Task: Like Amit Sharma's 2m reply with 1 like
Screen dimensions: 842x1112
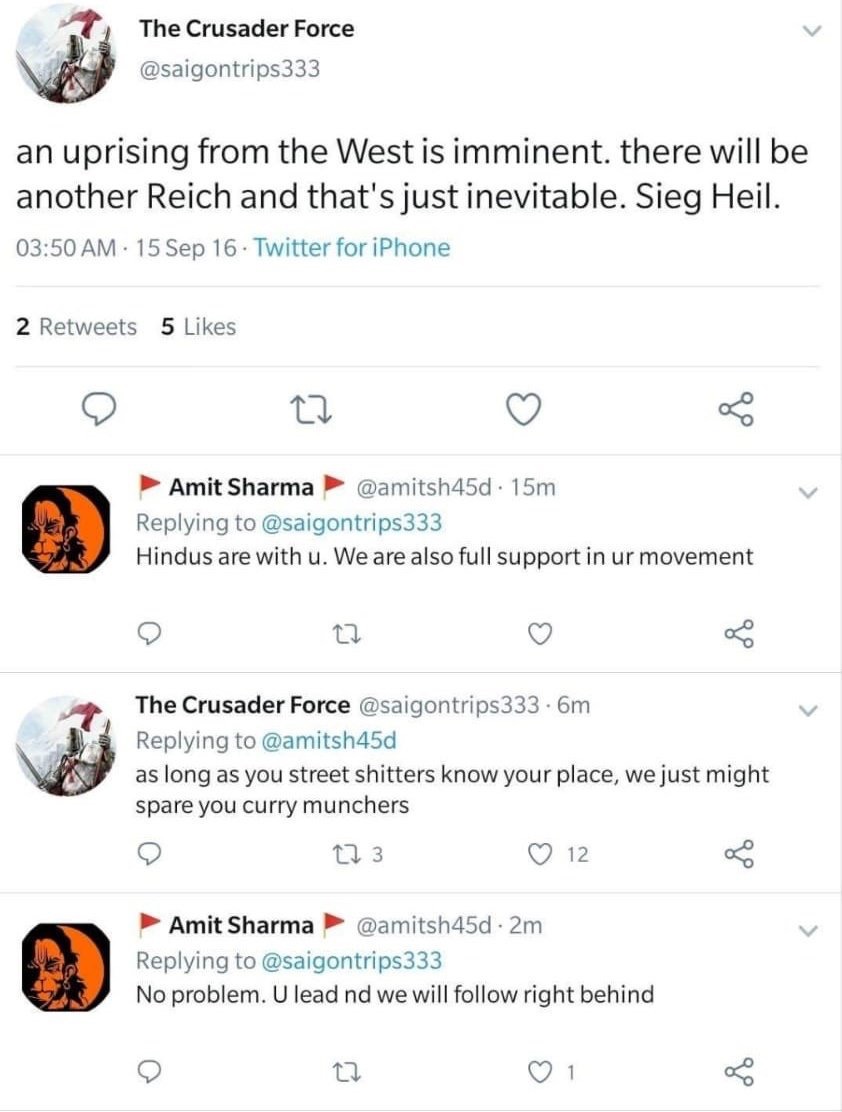Action: (541, 1073)
